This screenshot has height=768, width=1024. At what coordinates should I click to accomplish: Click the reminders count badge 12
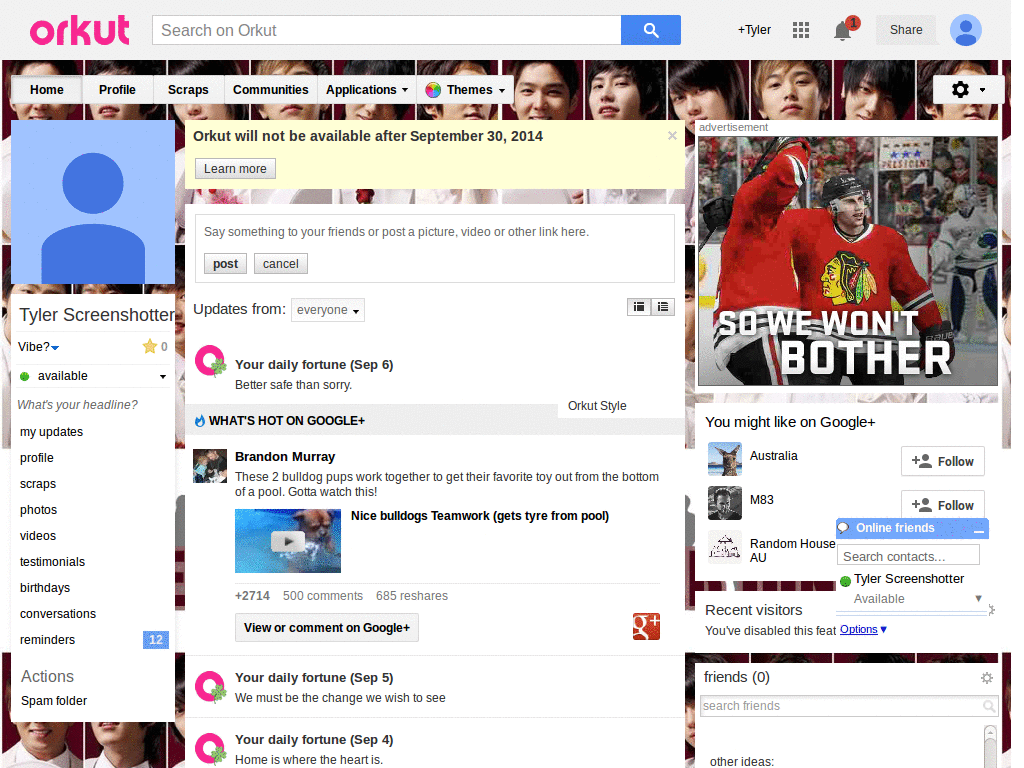pos(155,640)
